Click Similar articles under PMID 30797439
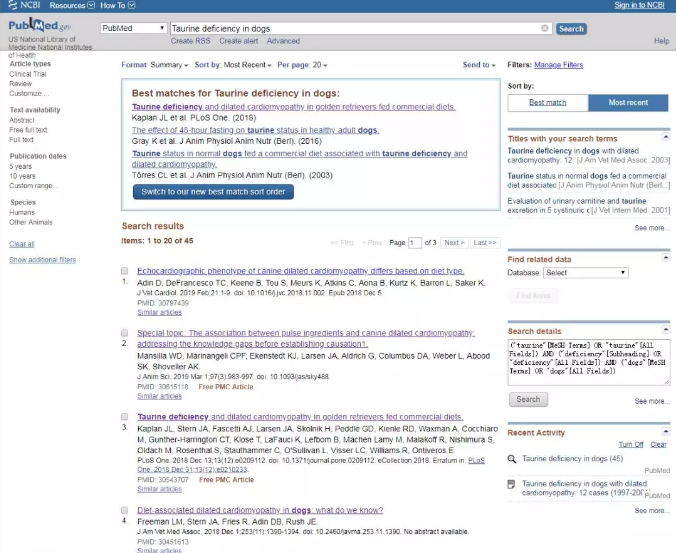677x553 pixels. 159,313
